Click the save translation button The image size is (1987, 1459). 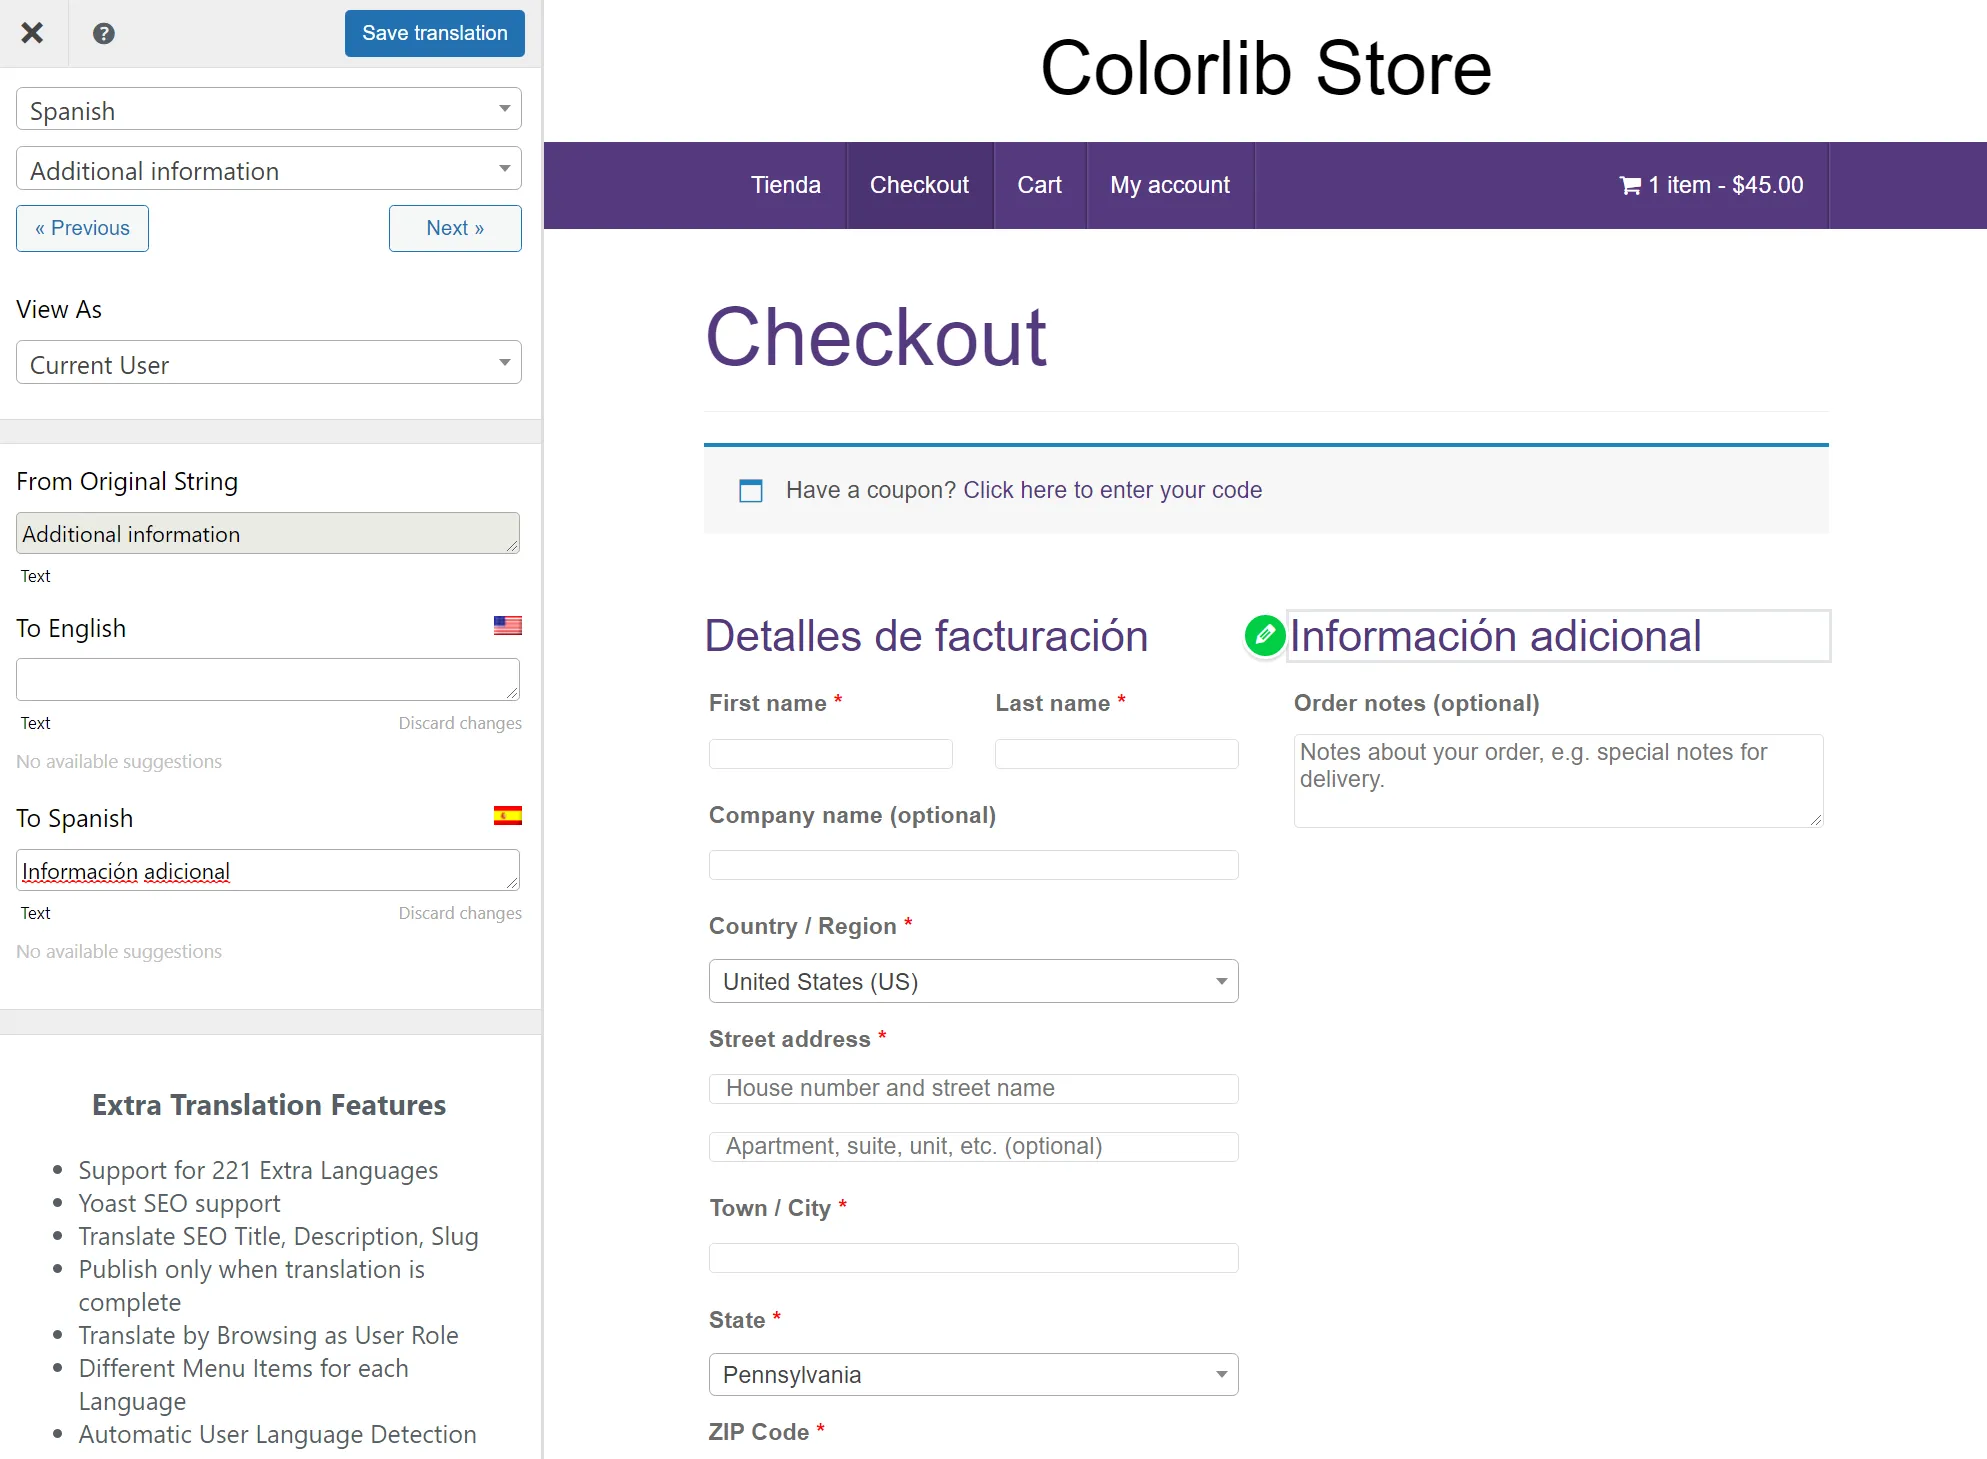tap(433, 31)
